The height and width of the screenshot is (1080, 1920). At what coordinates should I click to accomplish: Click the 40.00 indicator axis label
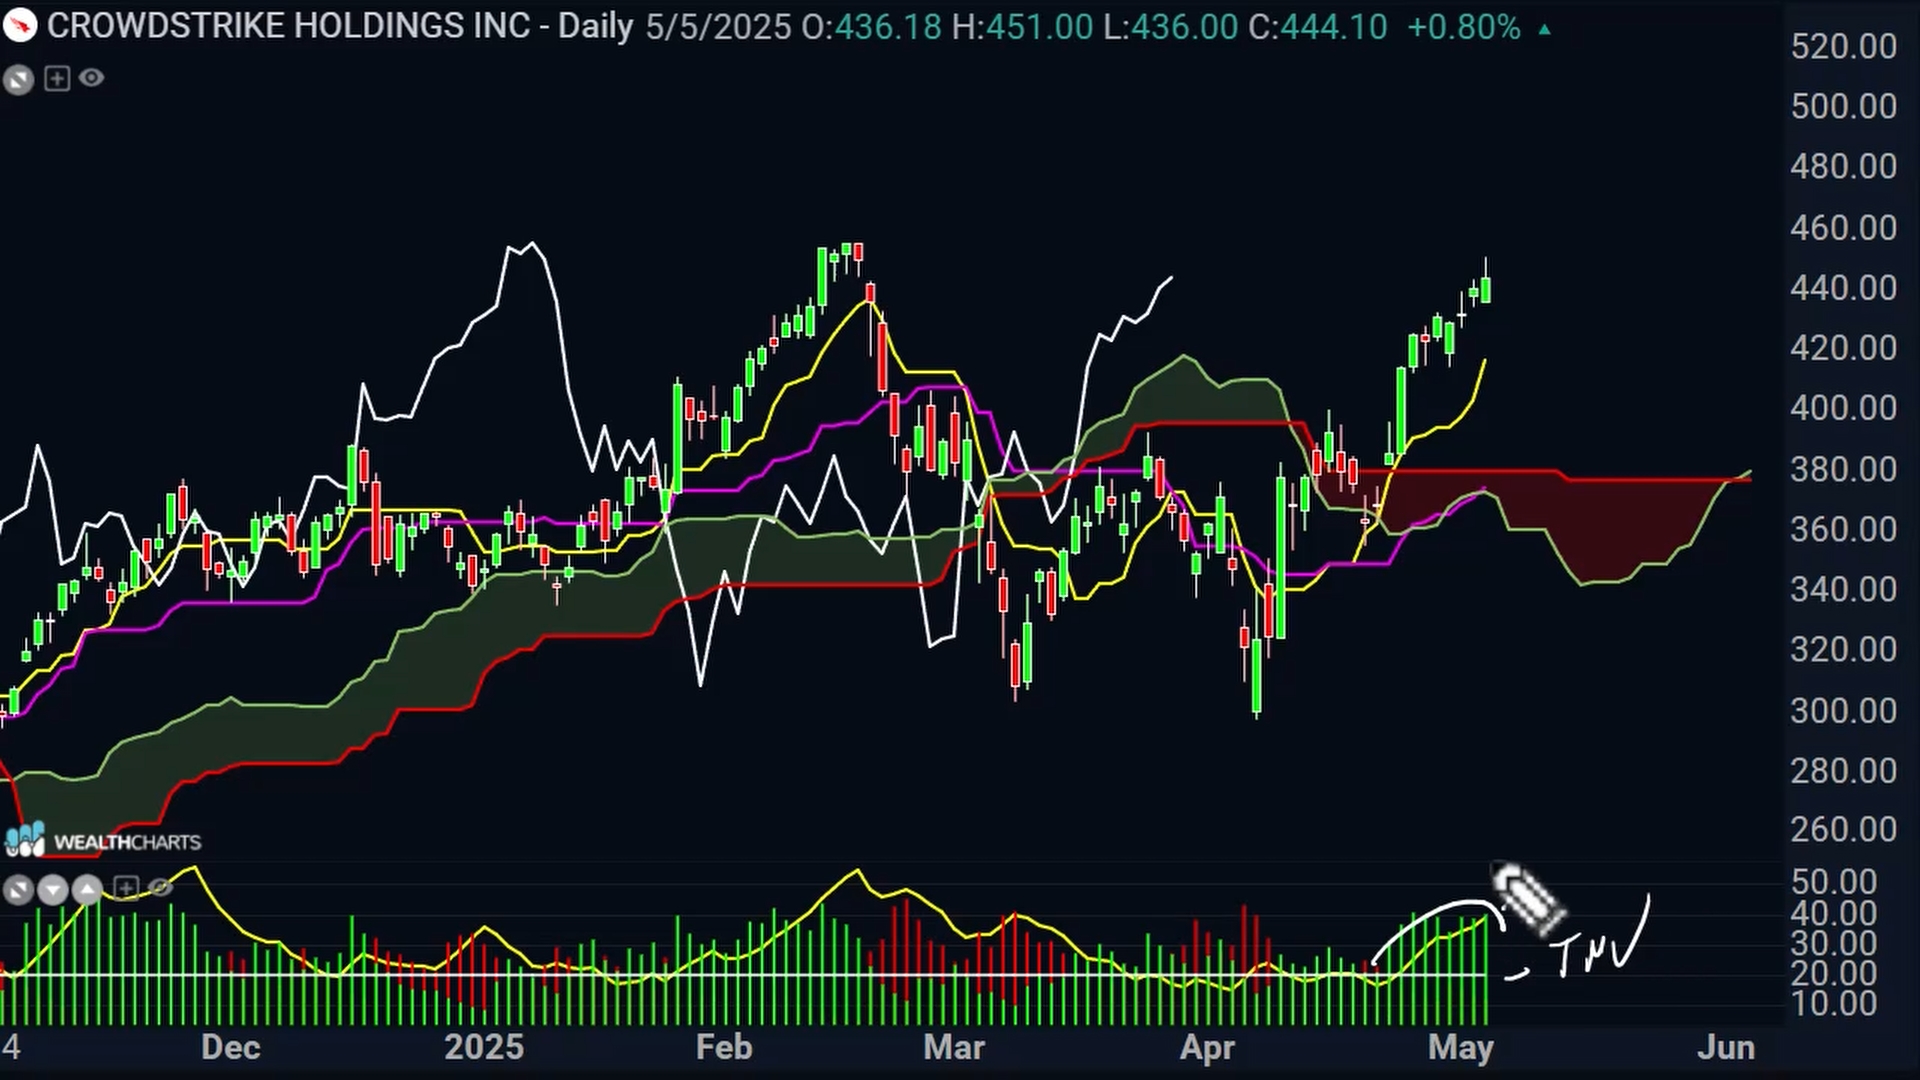click(1834, 913)
